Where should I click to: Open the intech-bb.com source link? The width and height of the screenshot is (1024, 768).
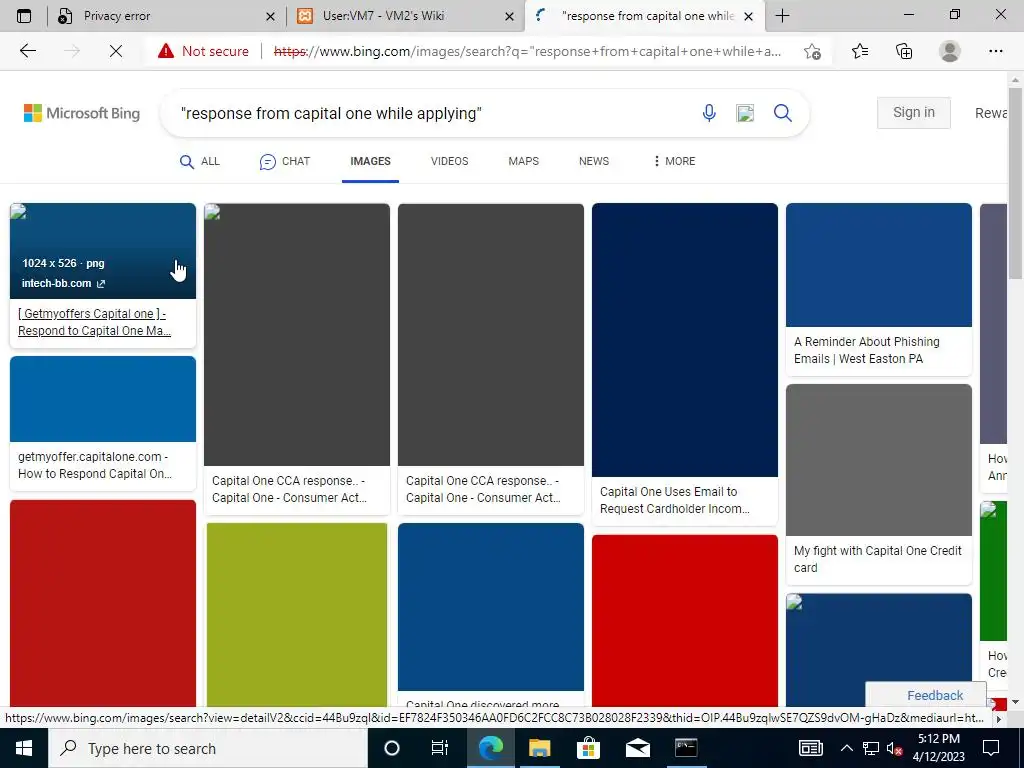63,283
